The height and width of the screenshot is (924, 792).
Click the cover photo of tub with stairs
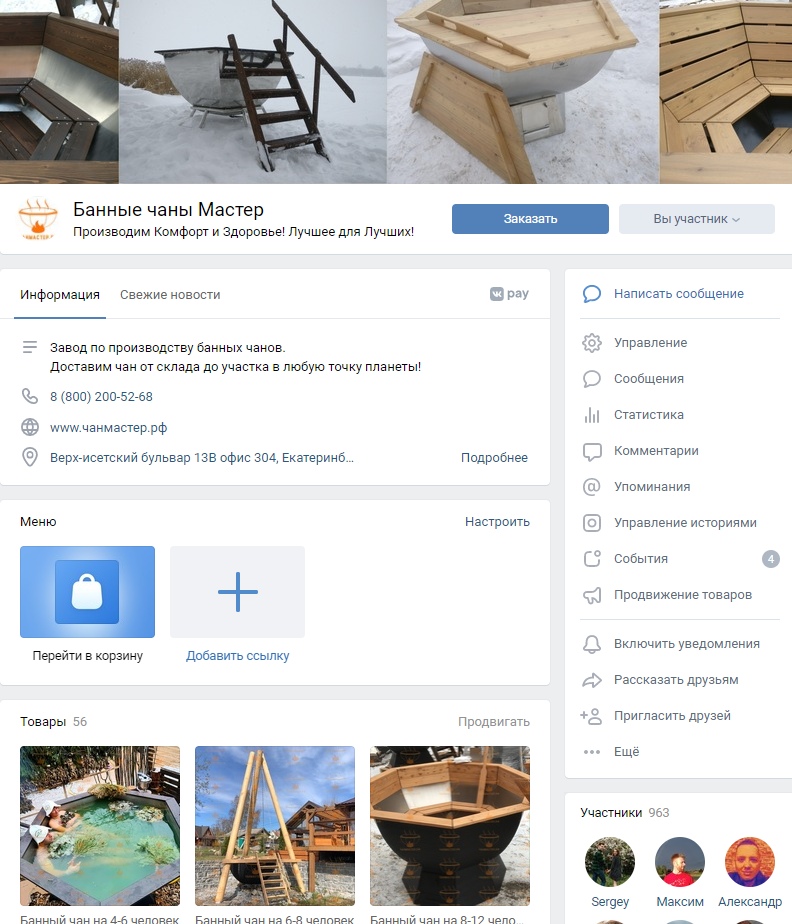[x=252, y=91]
